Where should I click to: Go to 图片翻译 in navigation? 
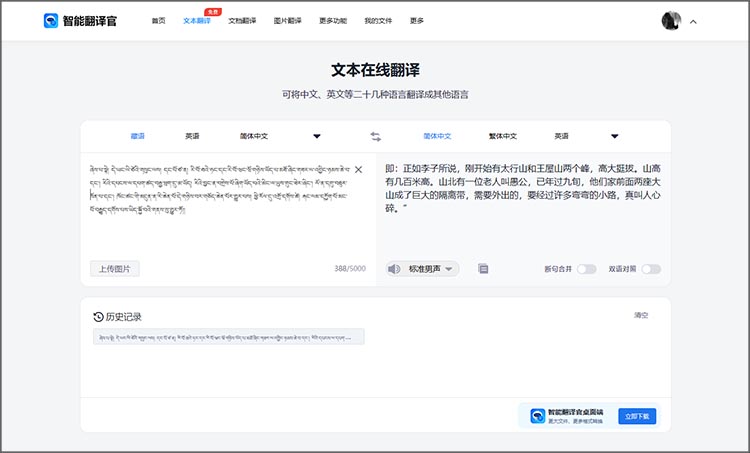tap(287, 21)
